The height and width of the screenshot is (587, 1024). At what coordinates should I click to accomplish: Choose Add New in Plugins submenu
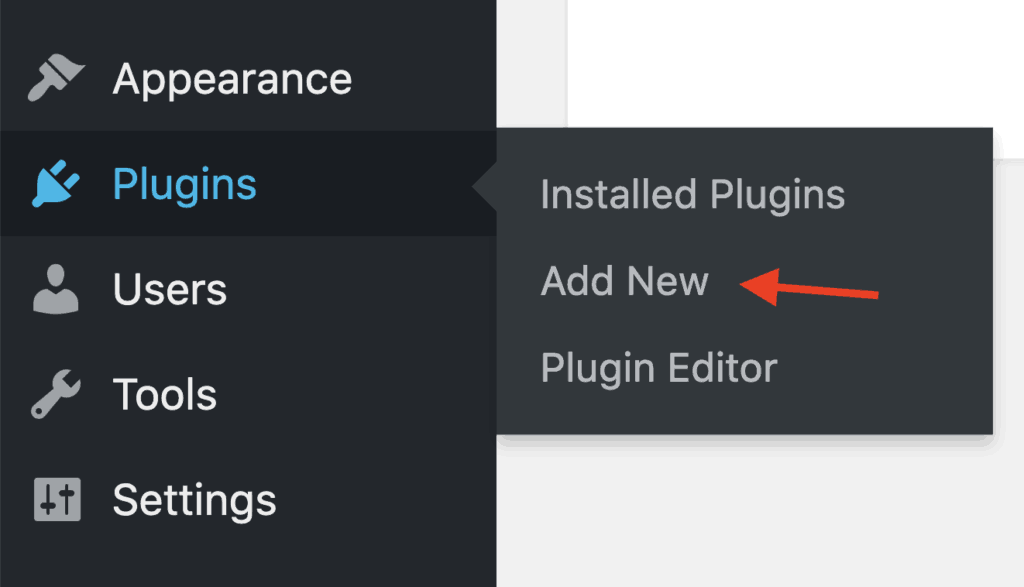[x=625, y=281]
